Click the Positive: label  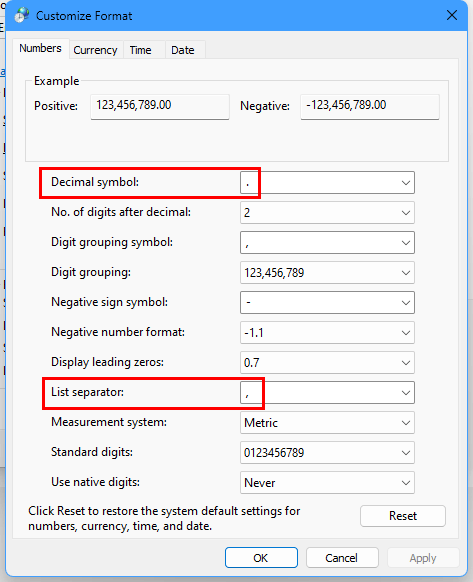56,106
